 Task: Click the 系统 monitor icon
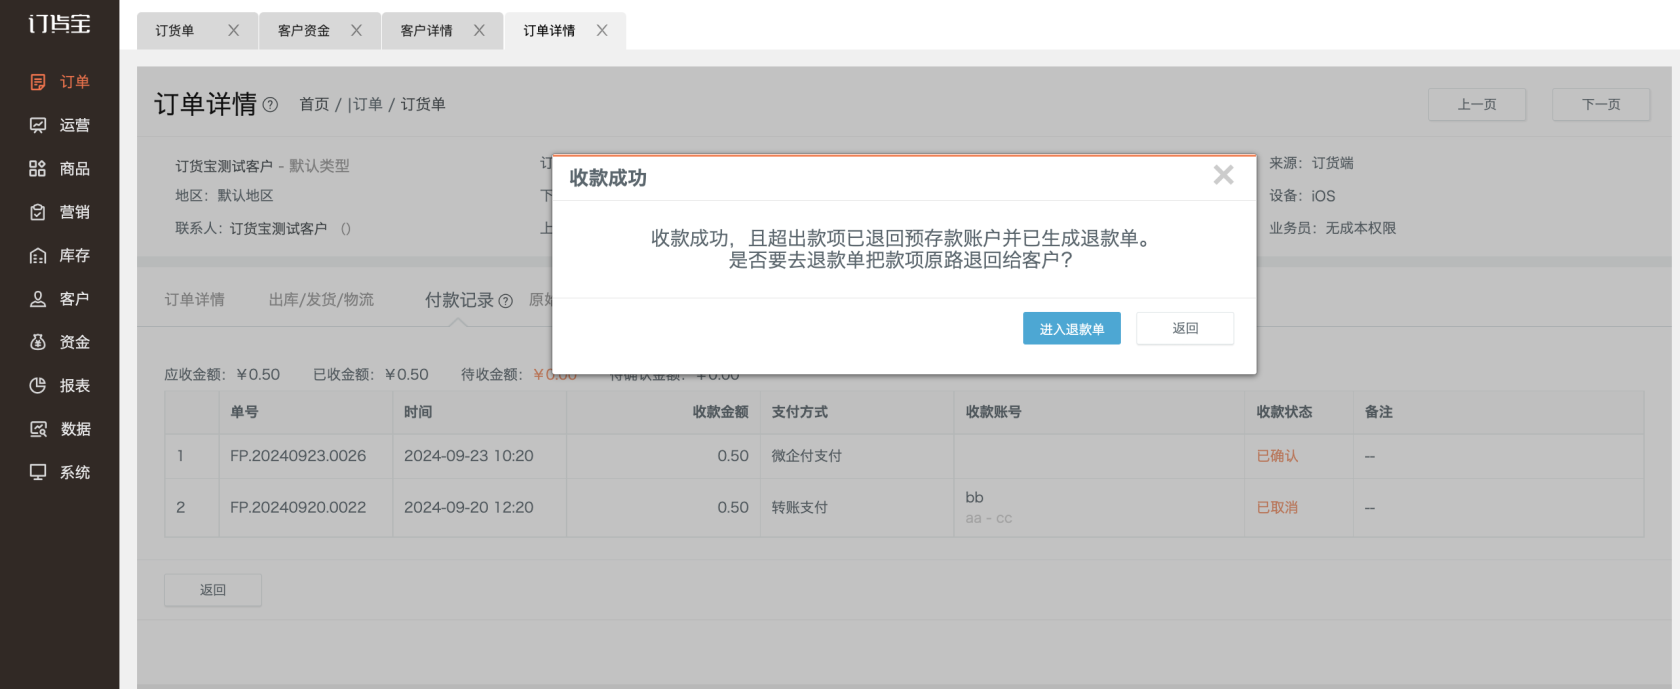[38, 472]
